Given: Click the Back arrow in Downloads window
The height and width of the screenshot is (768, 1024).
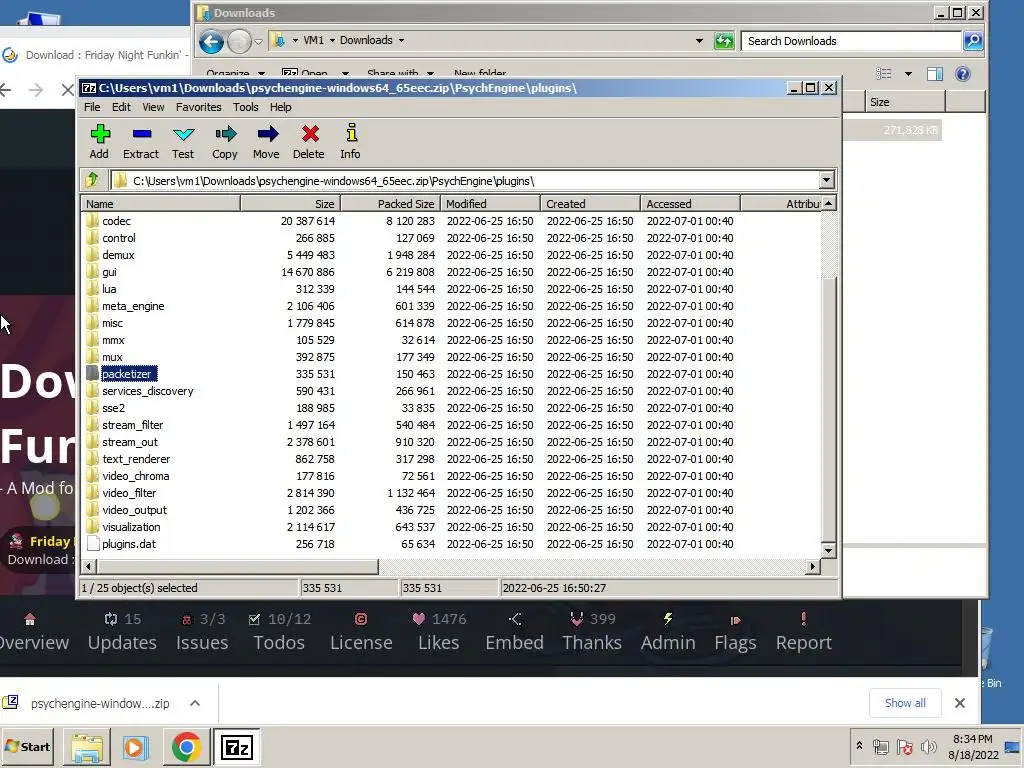Looking at the screenshot, I should [x=212, y=41].
